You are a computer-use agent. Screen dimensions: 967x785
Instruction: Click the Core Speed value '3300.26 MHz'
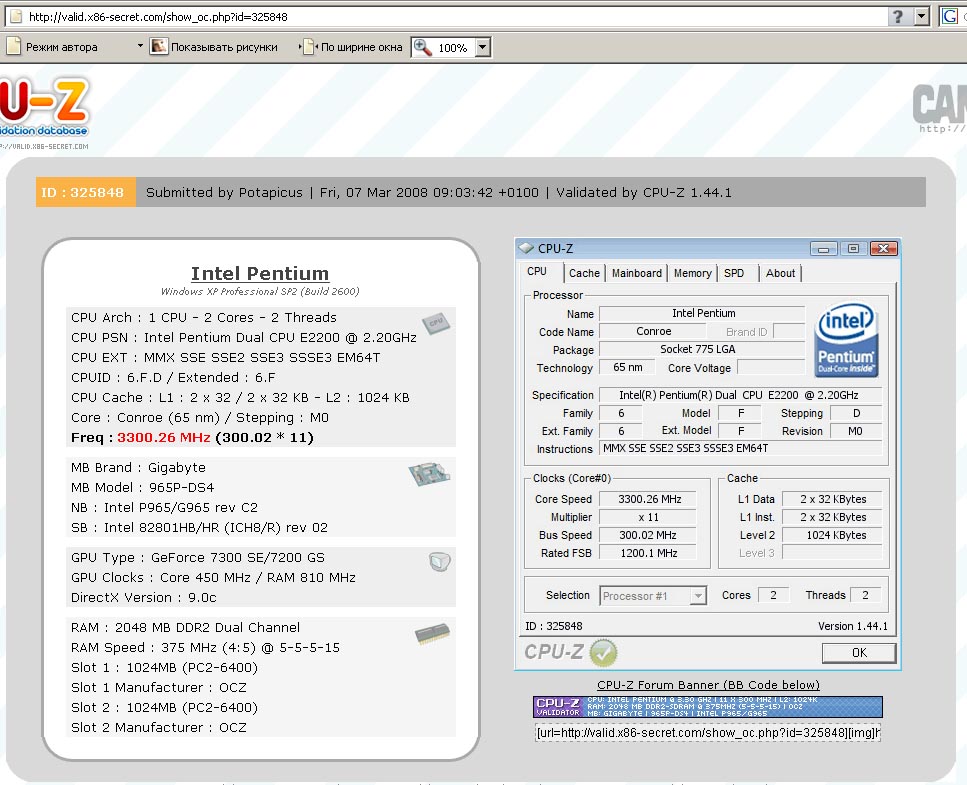649,499
